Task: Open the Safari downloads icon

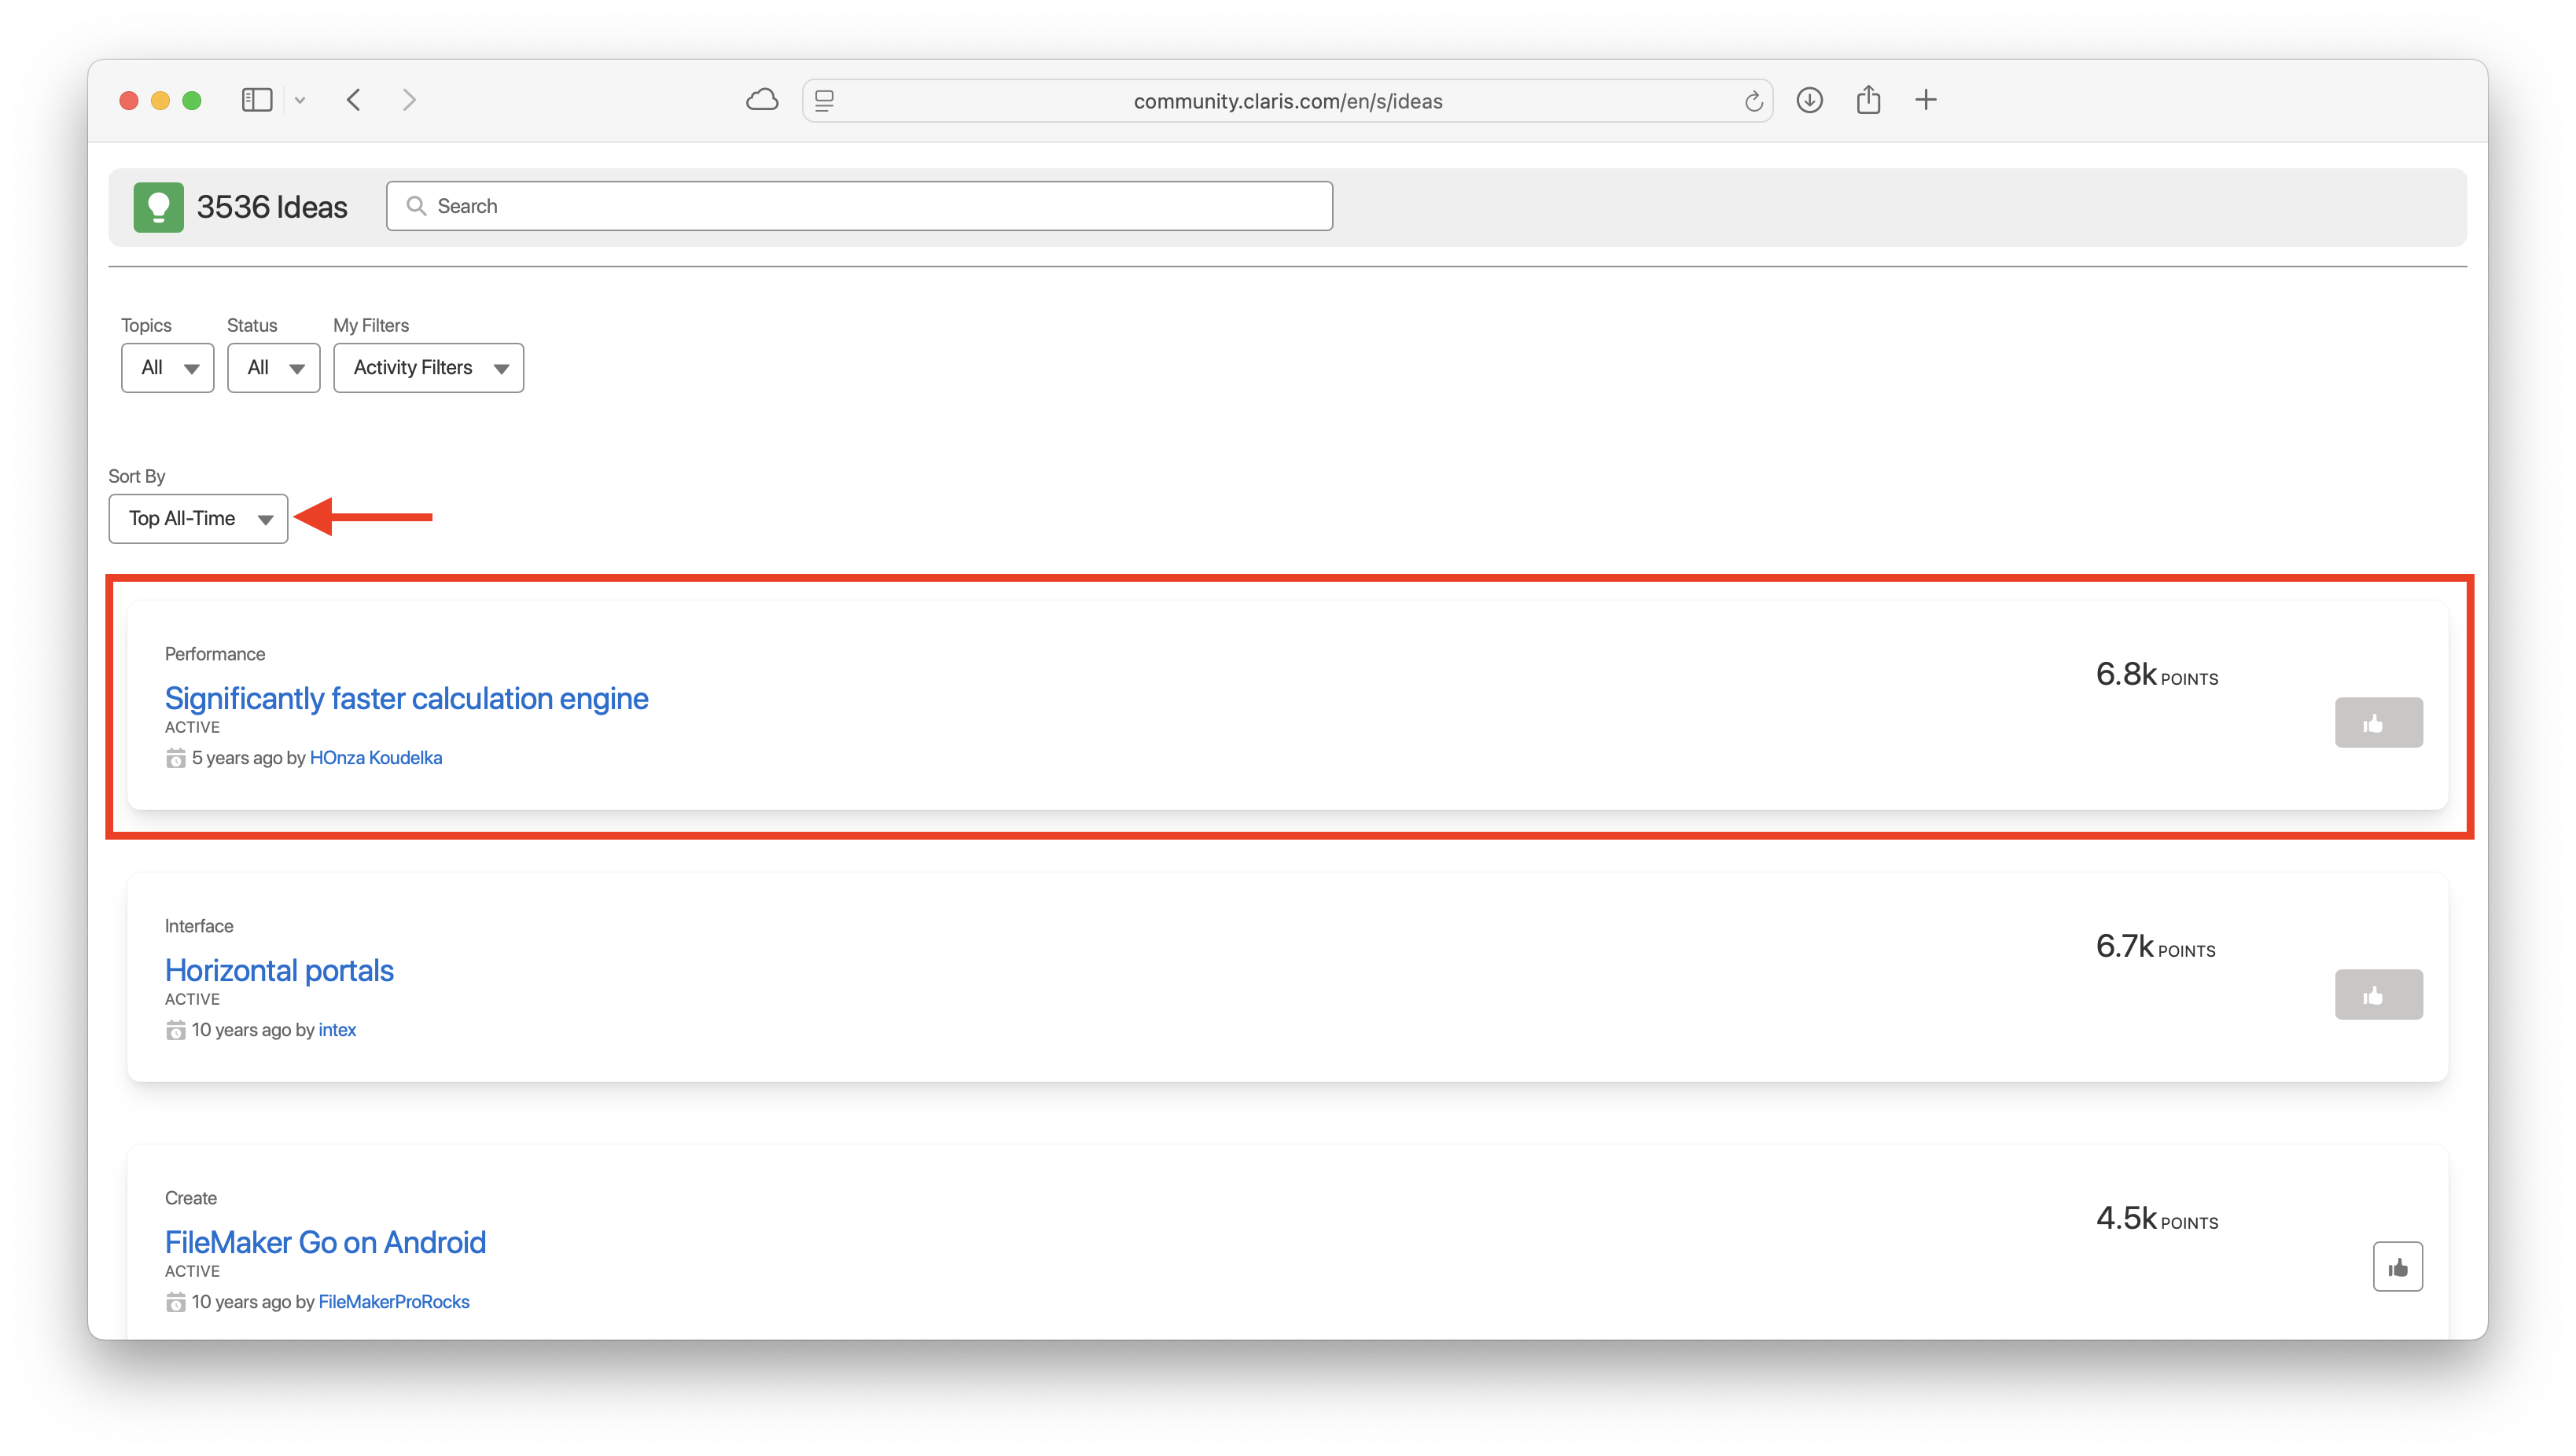Action: coord(1809,100)
